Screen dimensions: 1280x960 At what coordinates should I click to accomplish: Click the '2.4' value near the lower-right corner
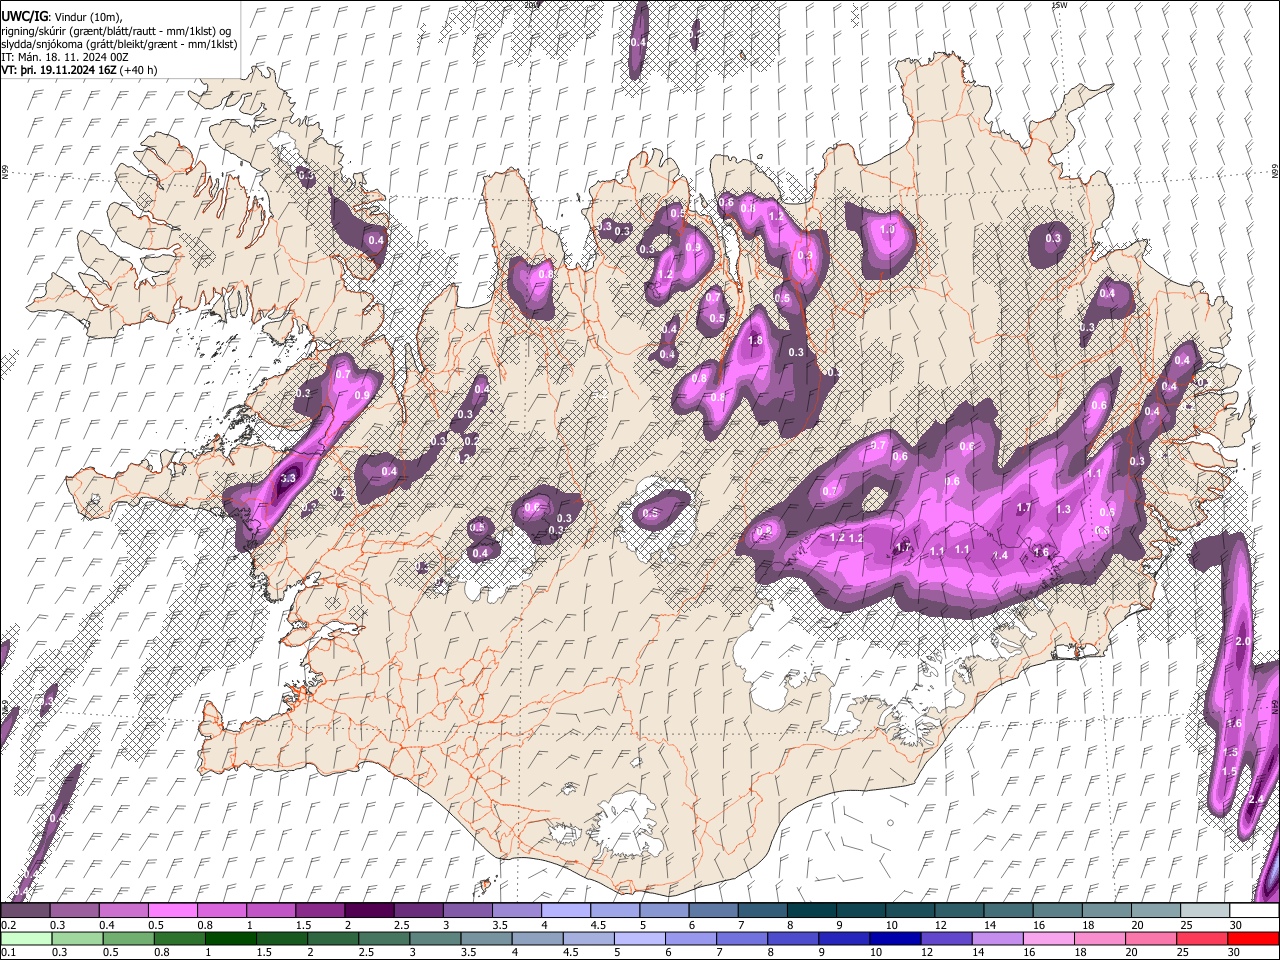click(1256, 799)
